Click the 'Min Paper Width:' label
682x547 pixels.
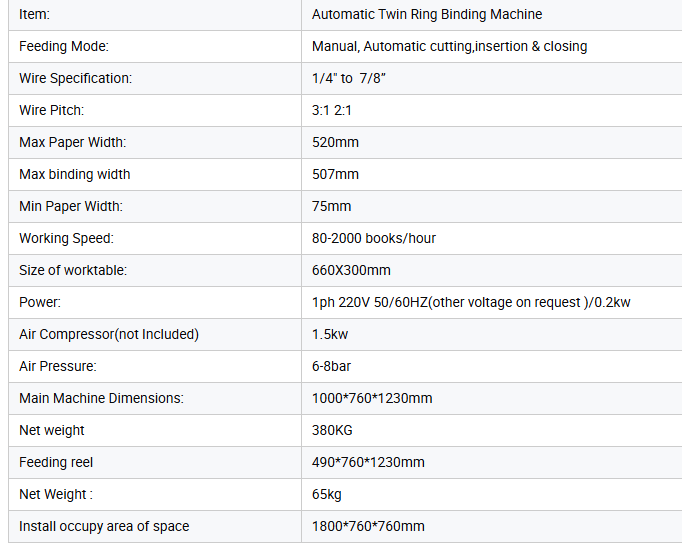click(x=71, y=206)
